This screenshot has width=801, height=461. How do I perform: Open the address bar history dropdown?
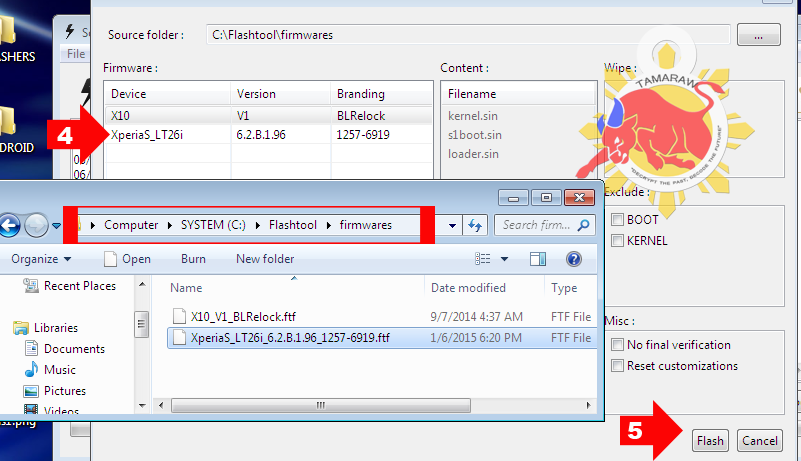click(452, 225)
